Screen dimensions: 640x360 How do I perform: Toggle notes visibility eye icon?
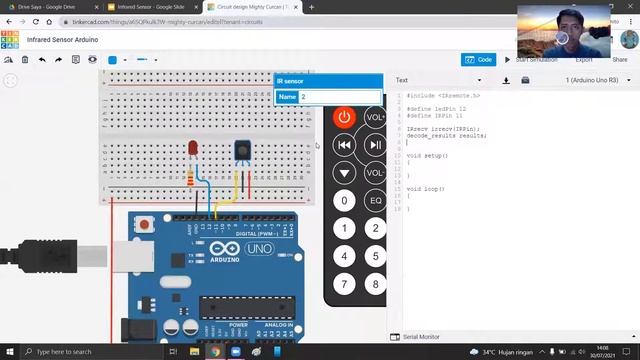[x=93, y=60]
